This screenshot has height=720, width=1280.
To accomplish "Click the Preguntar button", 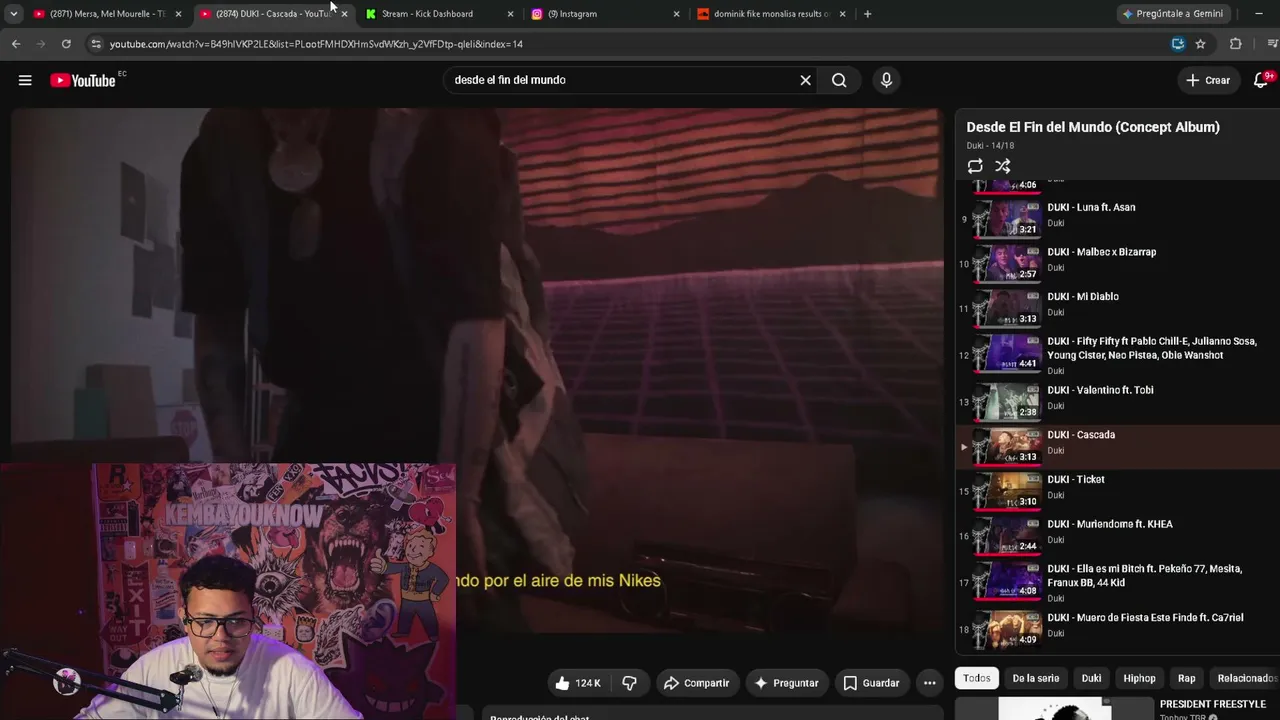I will (786, 683).
